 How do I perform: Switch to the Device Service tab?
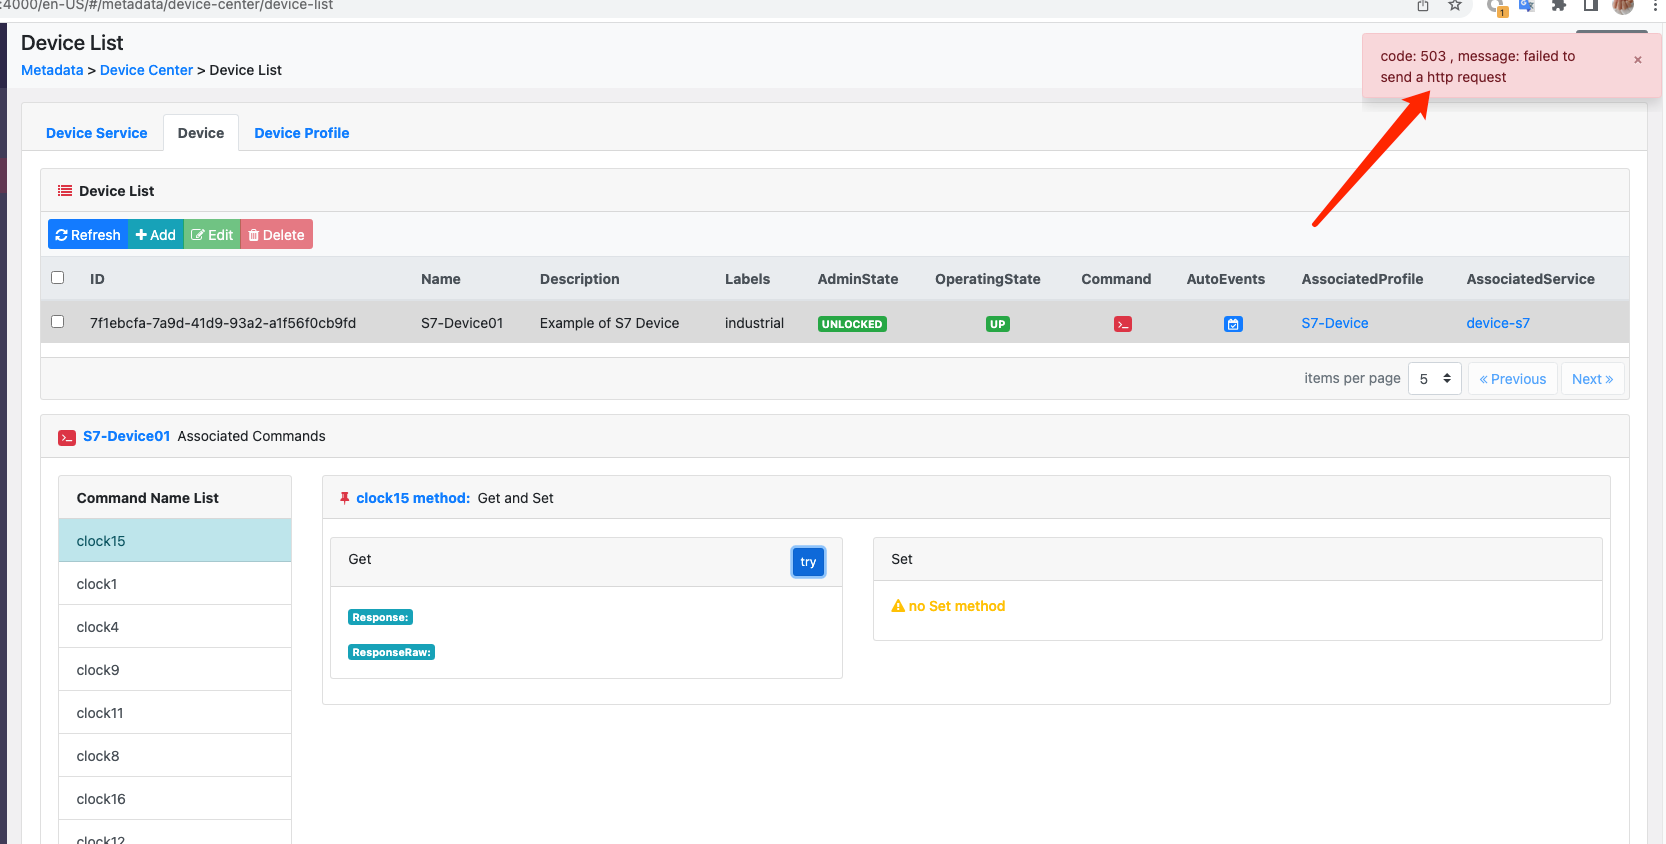click(96, 133)
